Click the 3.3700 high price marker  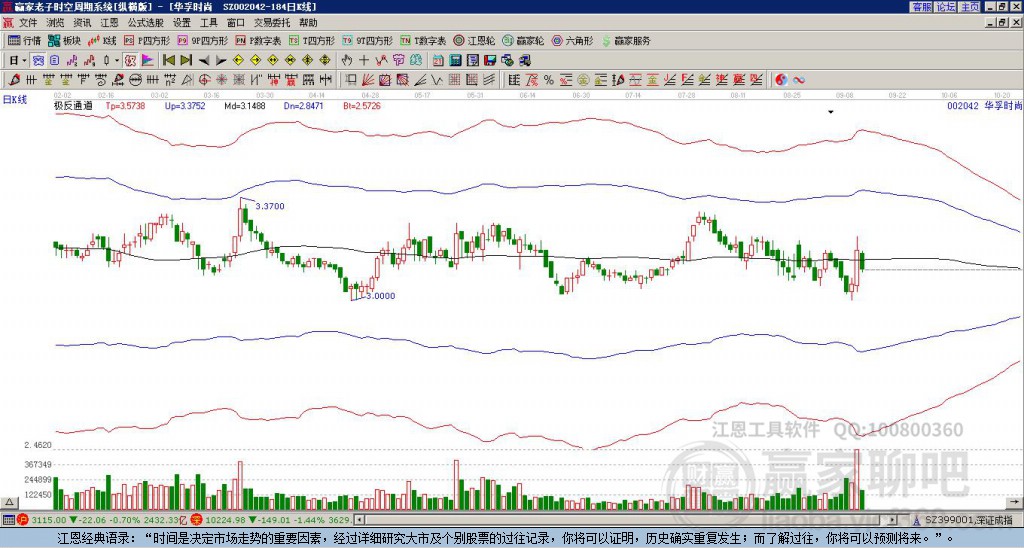[270, 206]
